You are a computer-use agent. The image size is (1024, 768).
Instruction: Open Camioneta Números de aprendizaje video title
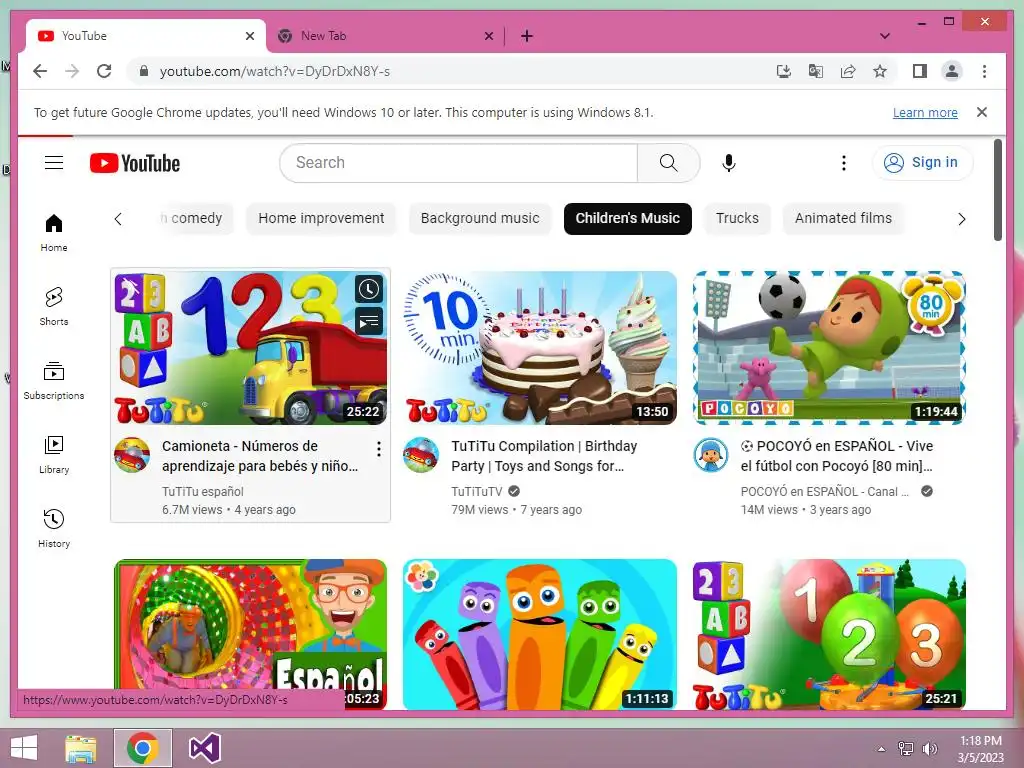[260, 456]
